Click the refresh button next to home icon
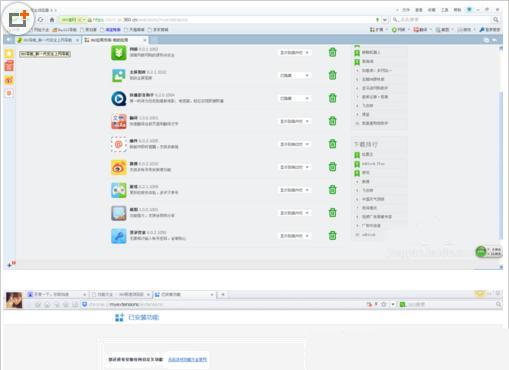Image resolution: width=509 pixels, height=370 pixels. coord(41,20)
